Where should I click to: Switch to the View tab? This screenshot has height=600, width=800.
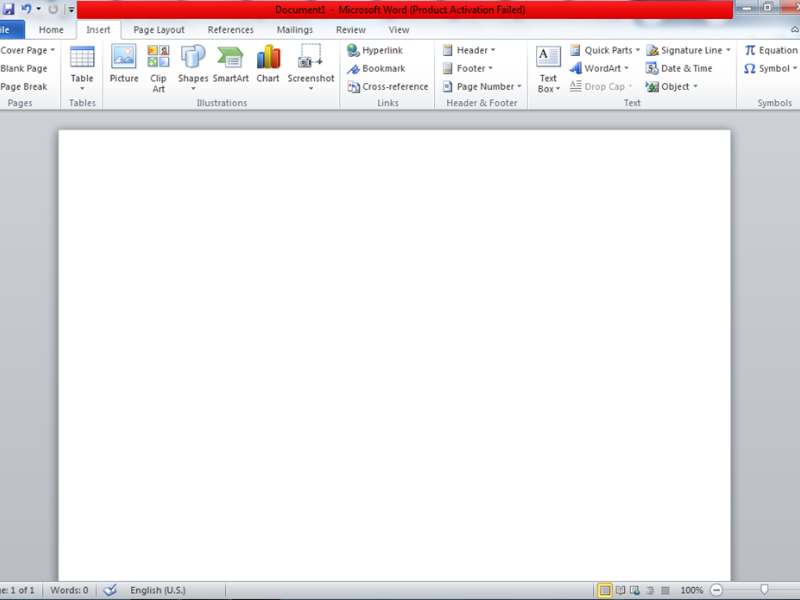pyautogui.click(x=399, y=30)
